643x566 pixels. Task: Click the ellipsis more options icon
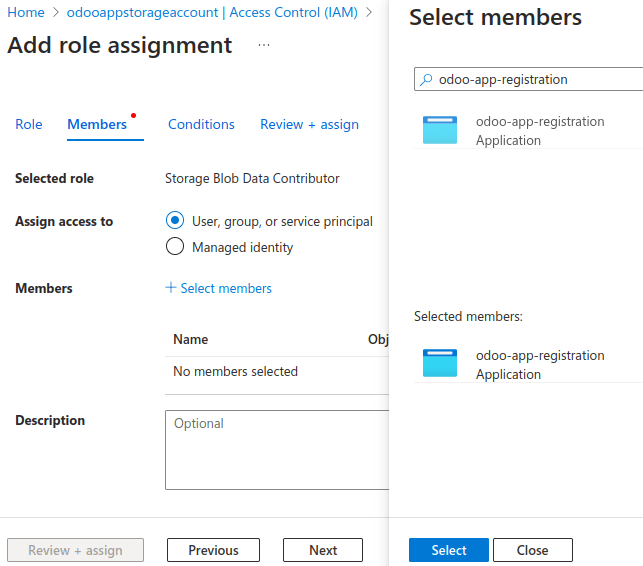point(264,46)
